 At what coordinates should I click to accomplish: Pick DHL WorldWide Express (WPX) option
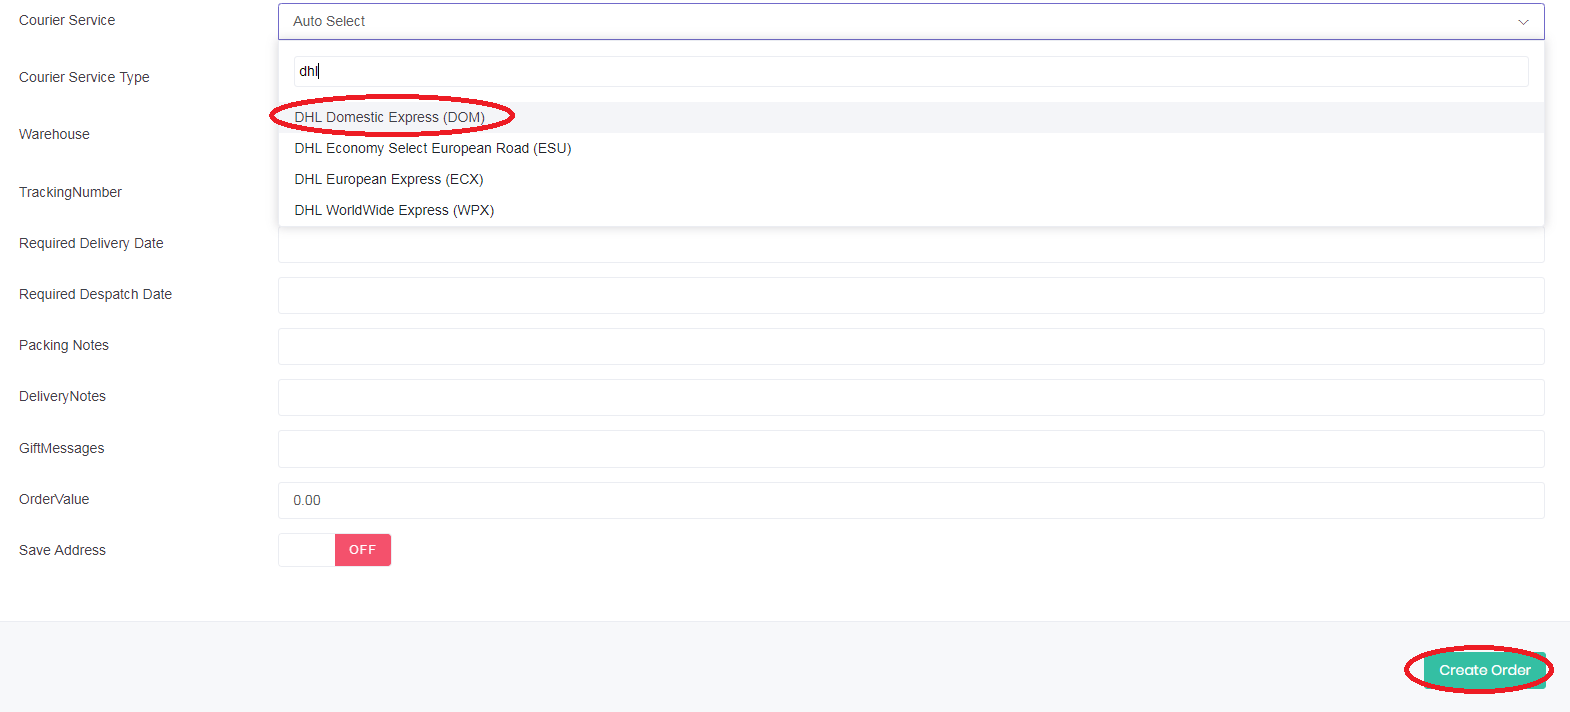911,210
